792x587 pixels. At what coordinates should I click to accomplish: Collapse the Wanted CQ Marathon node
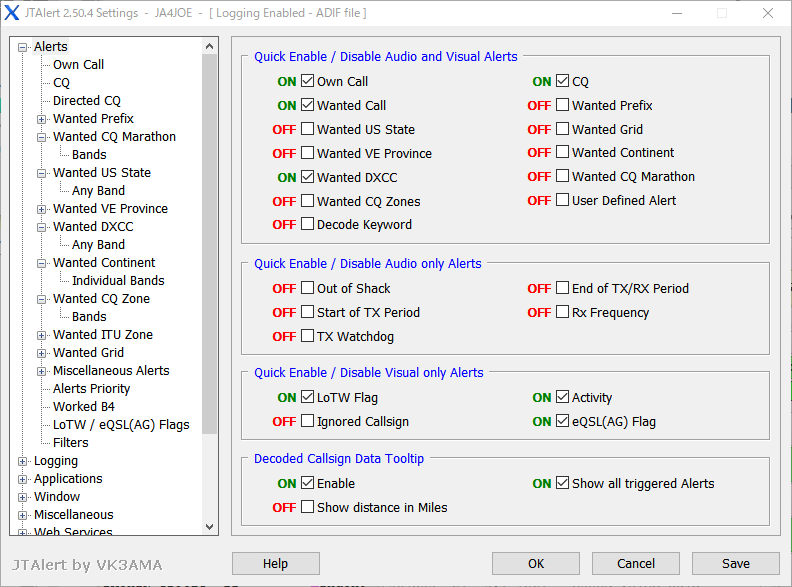41,137
